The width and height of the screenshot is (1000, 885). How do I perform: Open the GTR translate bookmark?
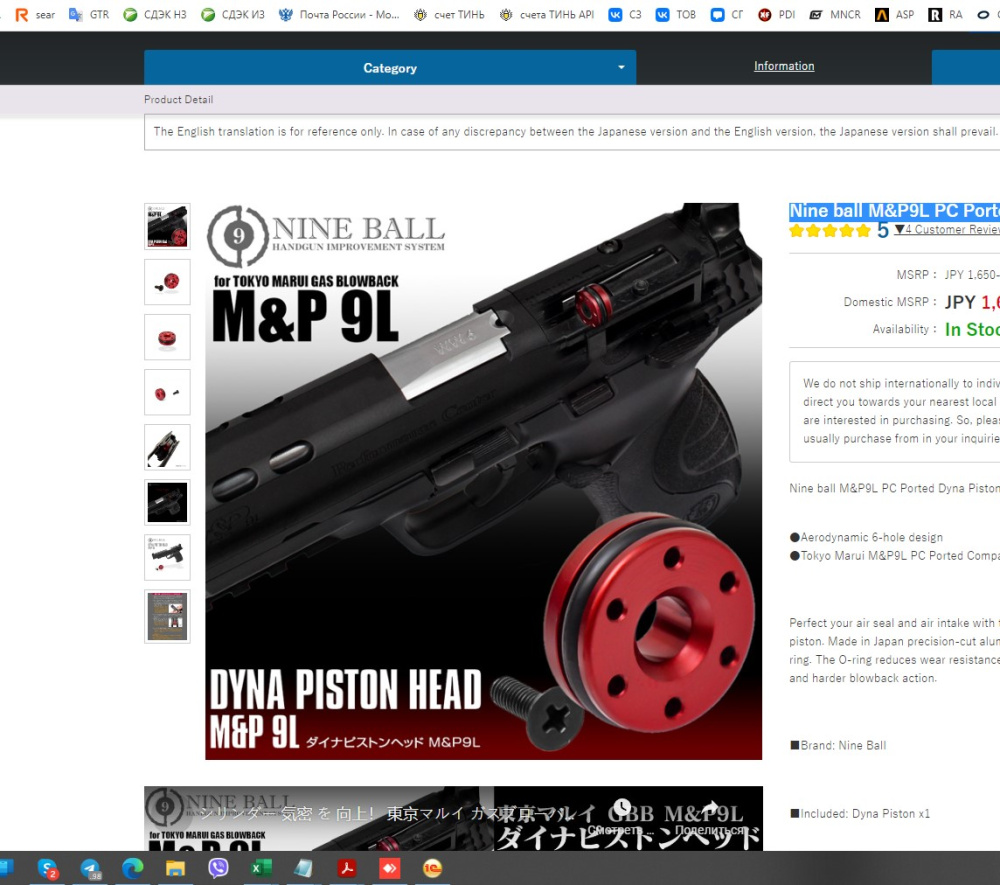click(89, 15)
